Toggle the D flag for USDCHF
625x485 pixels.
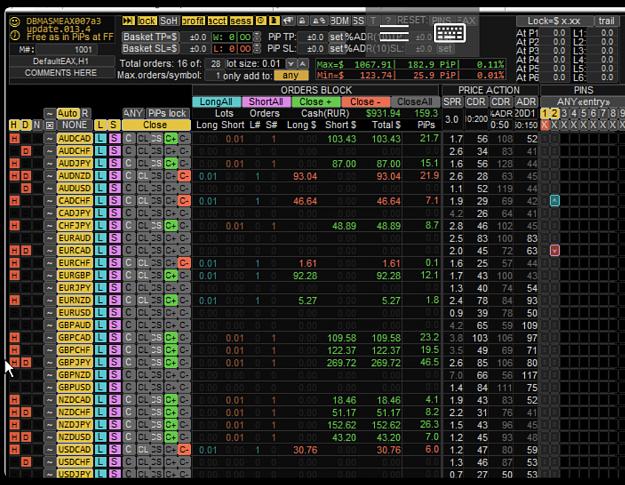(x=26, y=462)
